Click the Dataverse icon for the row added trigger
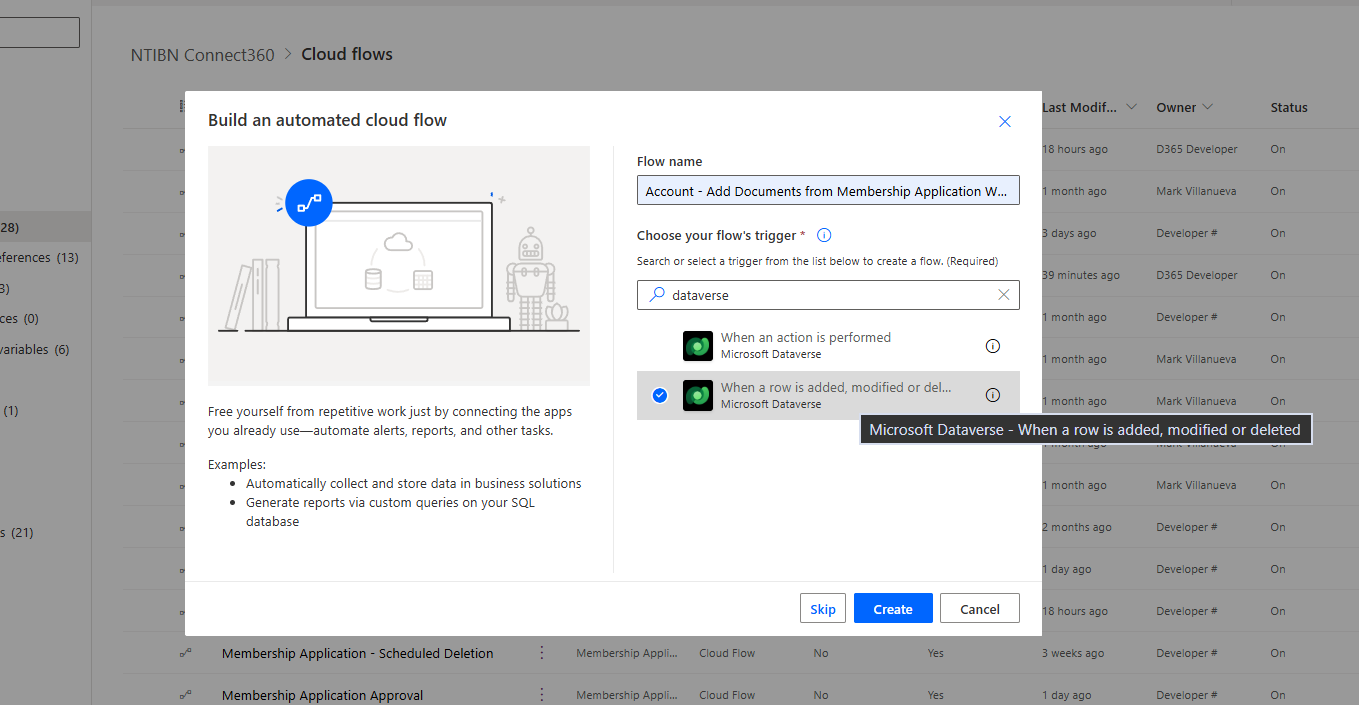 (697, 396)
